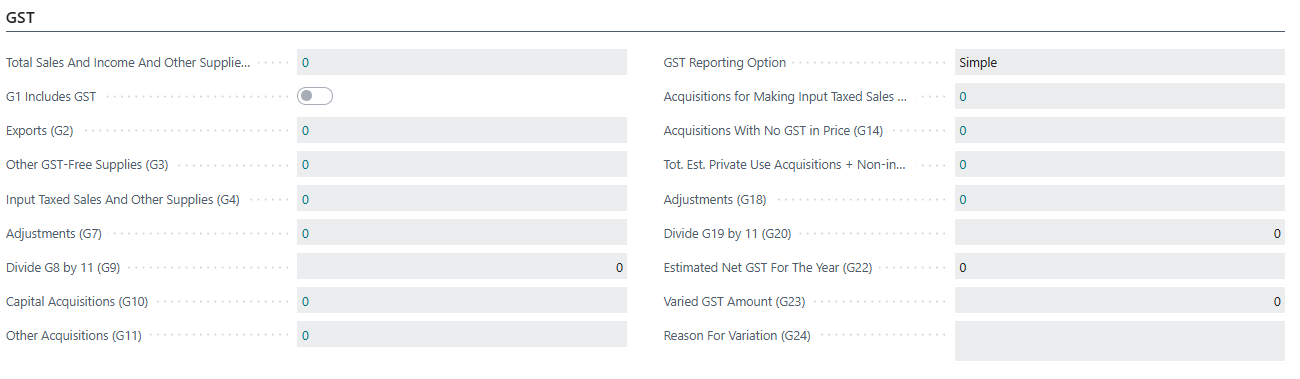
Task: Click the Other GST-Free Supplies (G3) field
Action: [x=462, y=164]
